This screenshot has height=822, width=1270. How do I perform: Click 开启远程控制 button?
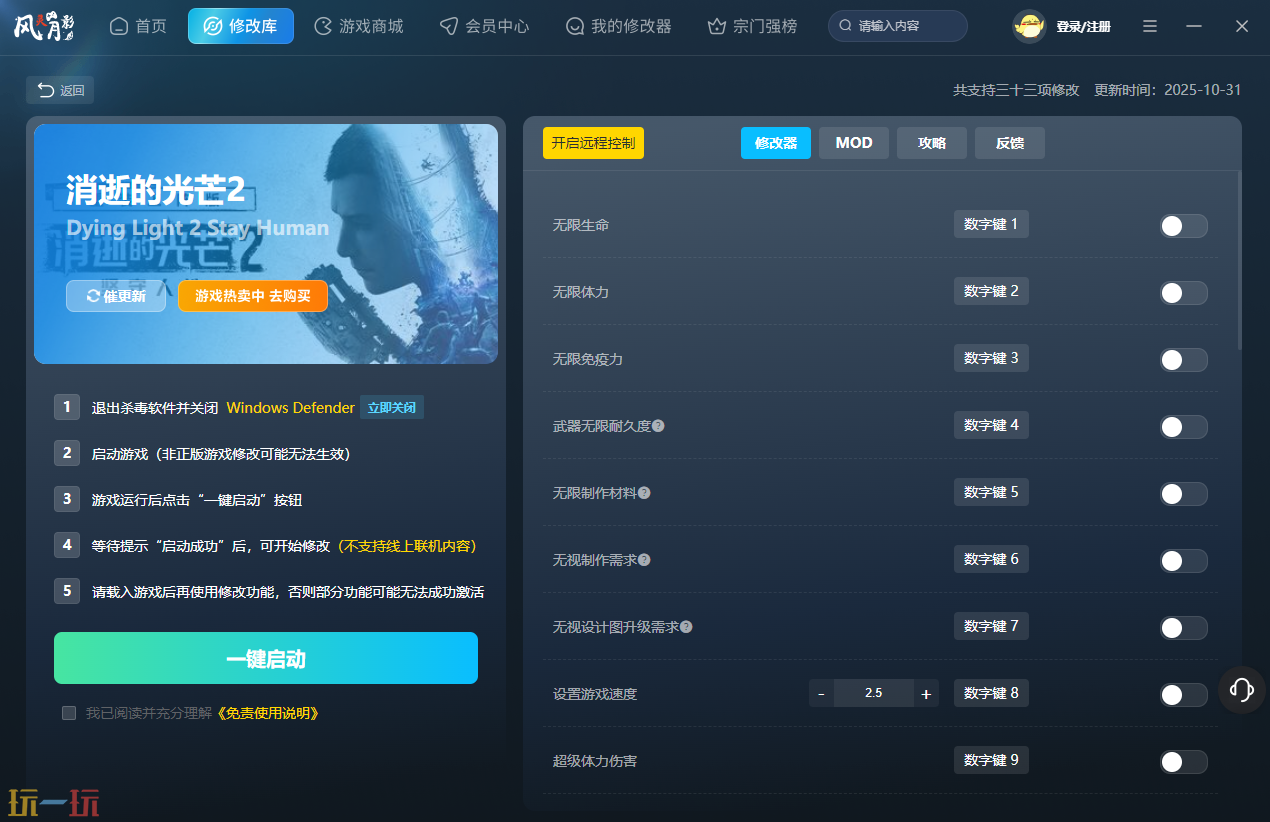pos(593,143)
